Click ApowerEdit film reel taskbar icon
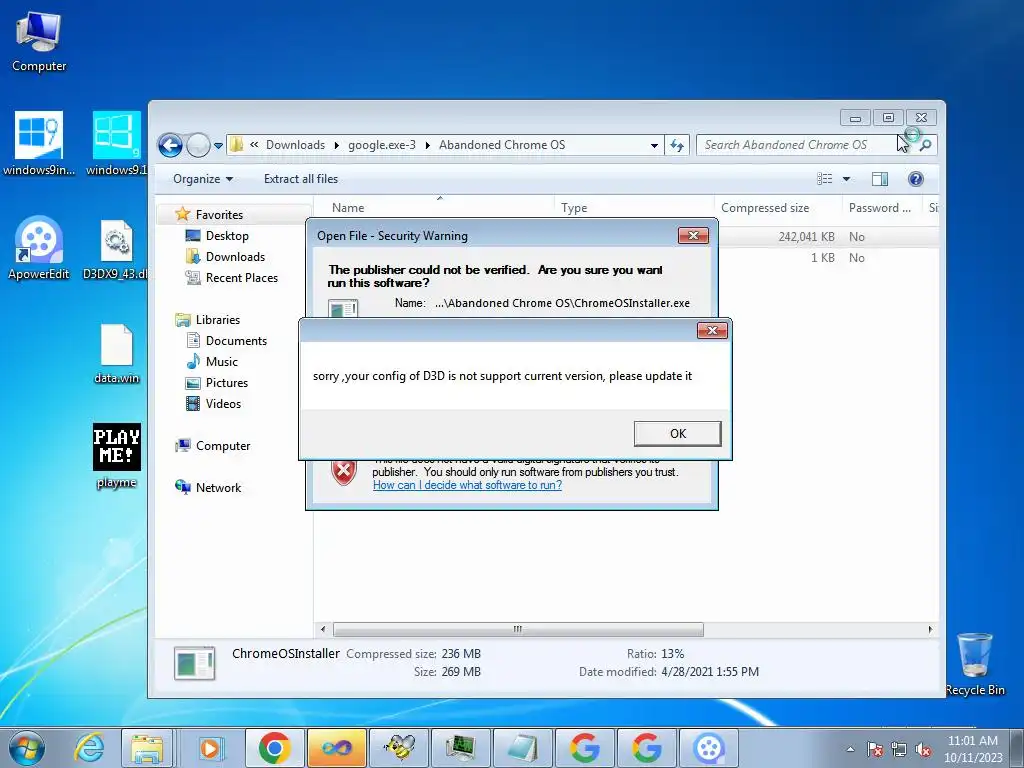 (709, 748)
